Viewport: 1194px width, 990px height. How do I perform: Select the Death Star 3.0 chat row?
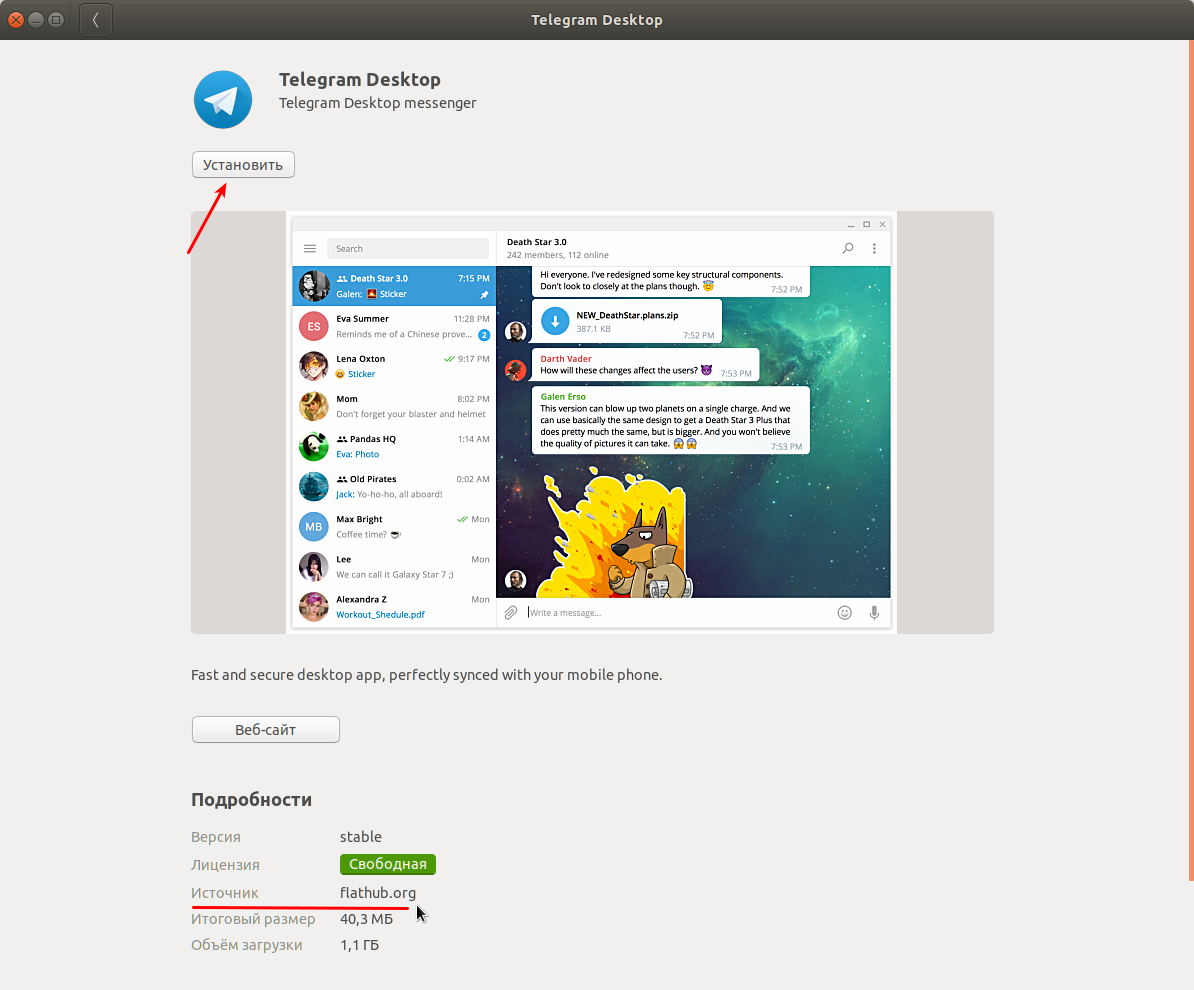[x=394, y=286]
